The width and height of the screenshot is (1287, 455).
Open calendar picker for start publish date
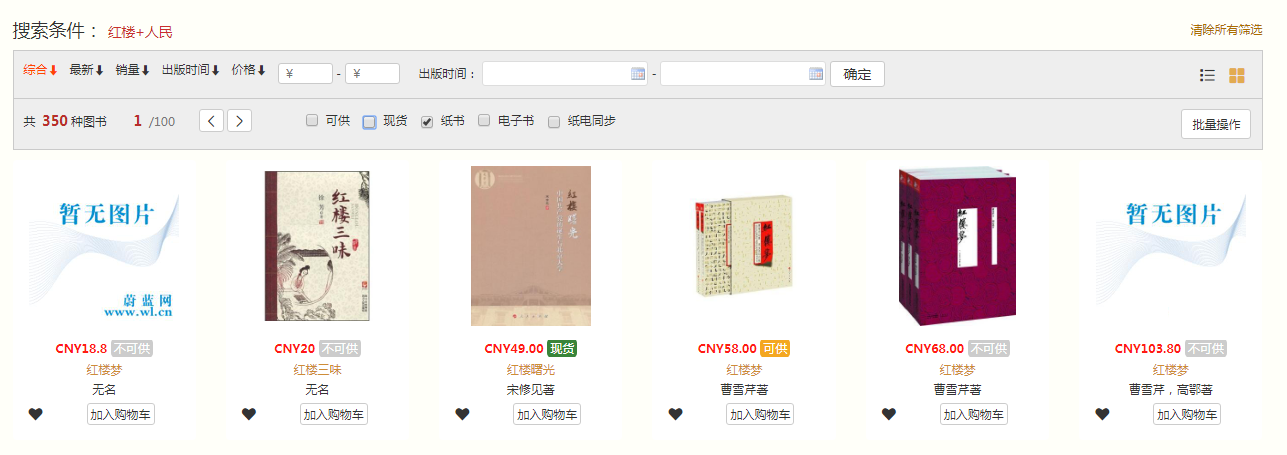click(x=638, y=73)
